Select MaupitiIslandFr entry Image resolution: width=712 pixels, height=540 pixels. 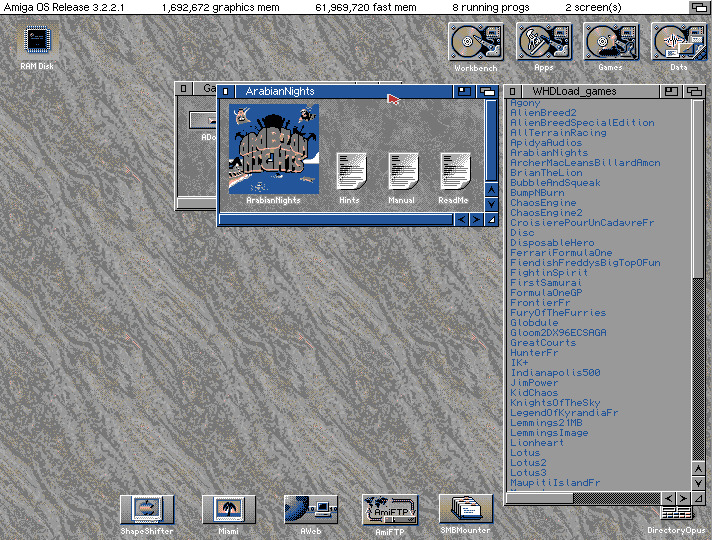555,482
